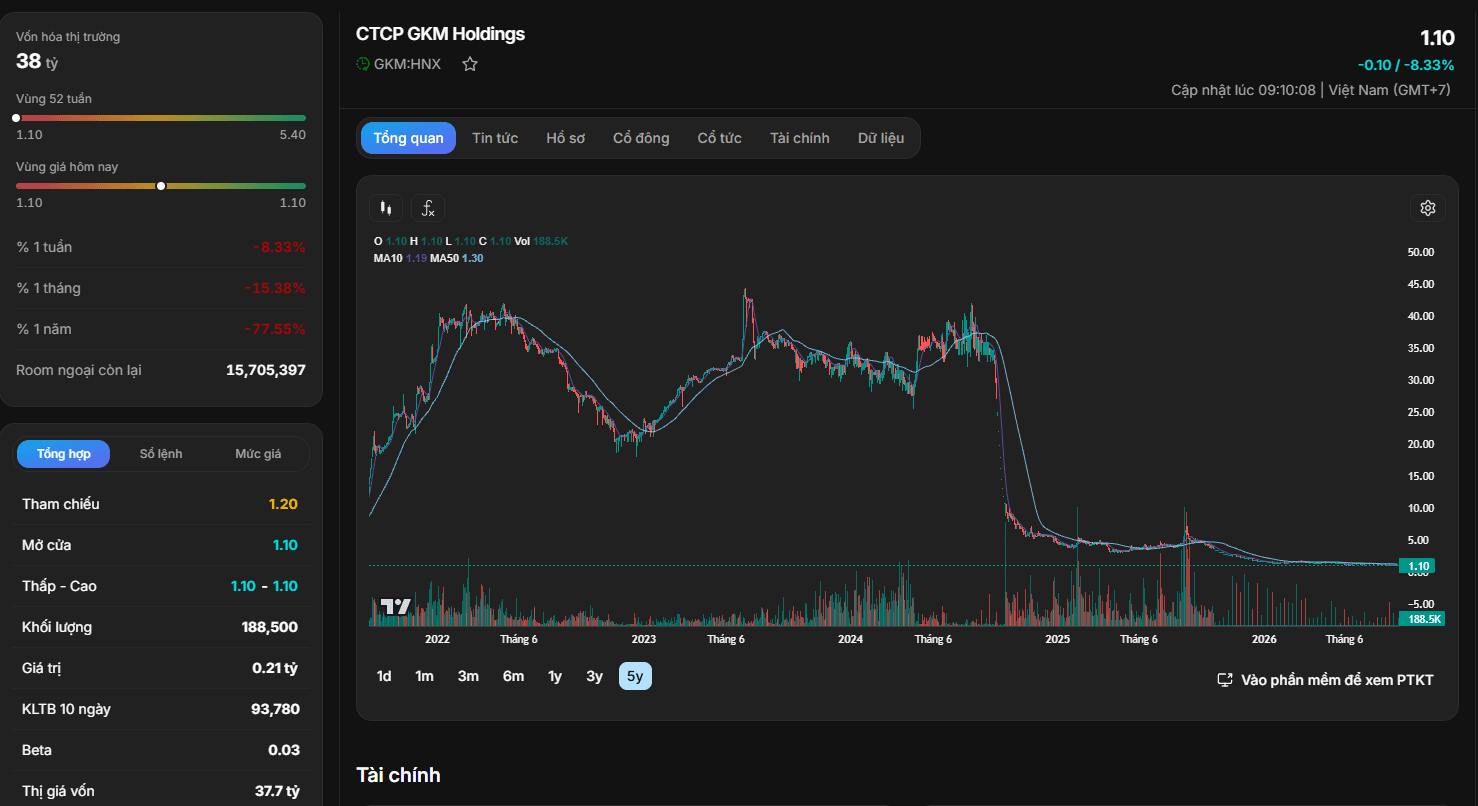The image size is (1478, 806).
Task: Click Thị giá vốn 37.7 tỷ value
Action: click(277, 791)
